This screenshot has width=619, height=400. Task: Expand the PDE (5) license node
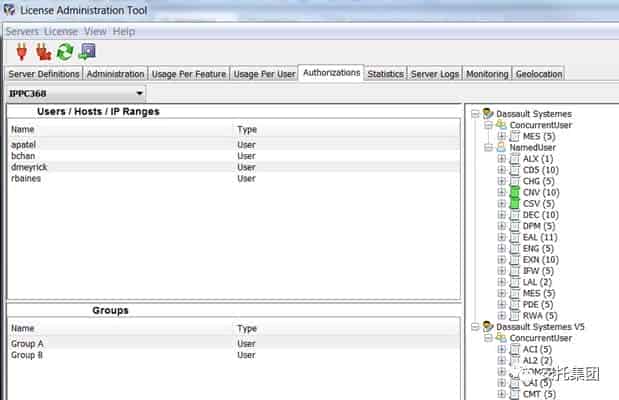coord(501,304)
